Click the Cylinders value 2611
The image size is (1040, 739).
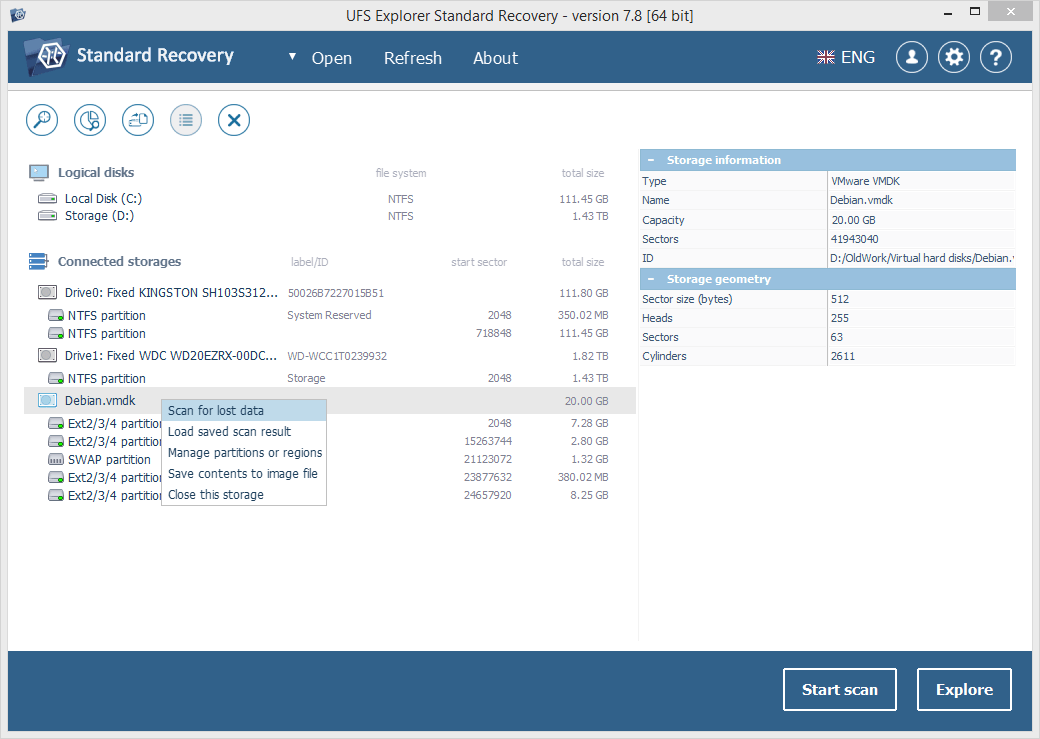click(x=842, y=356)
